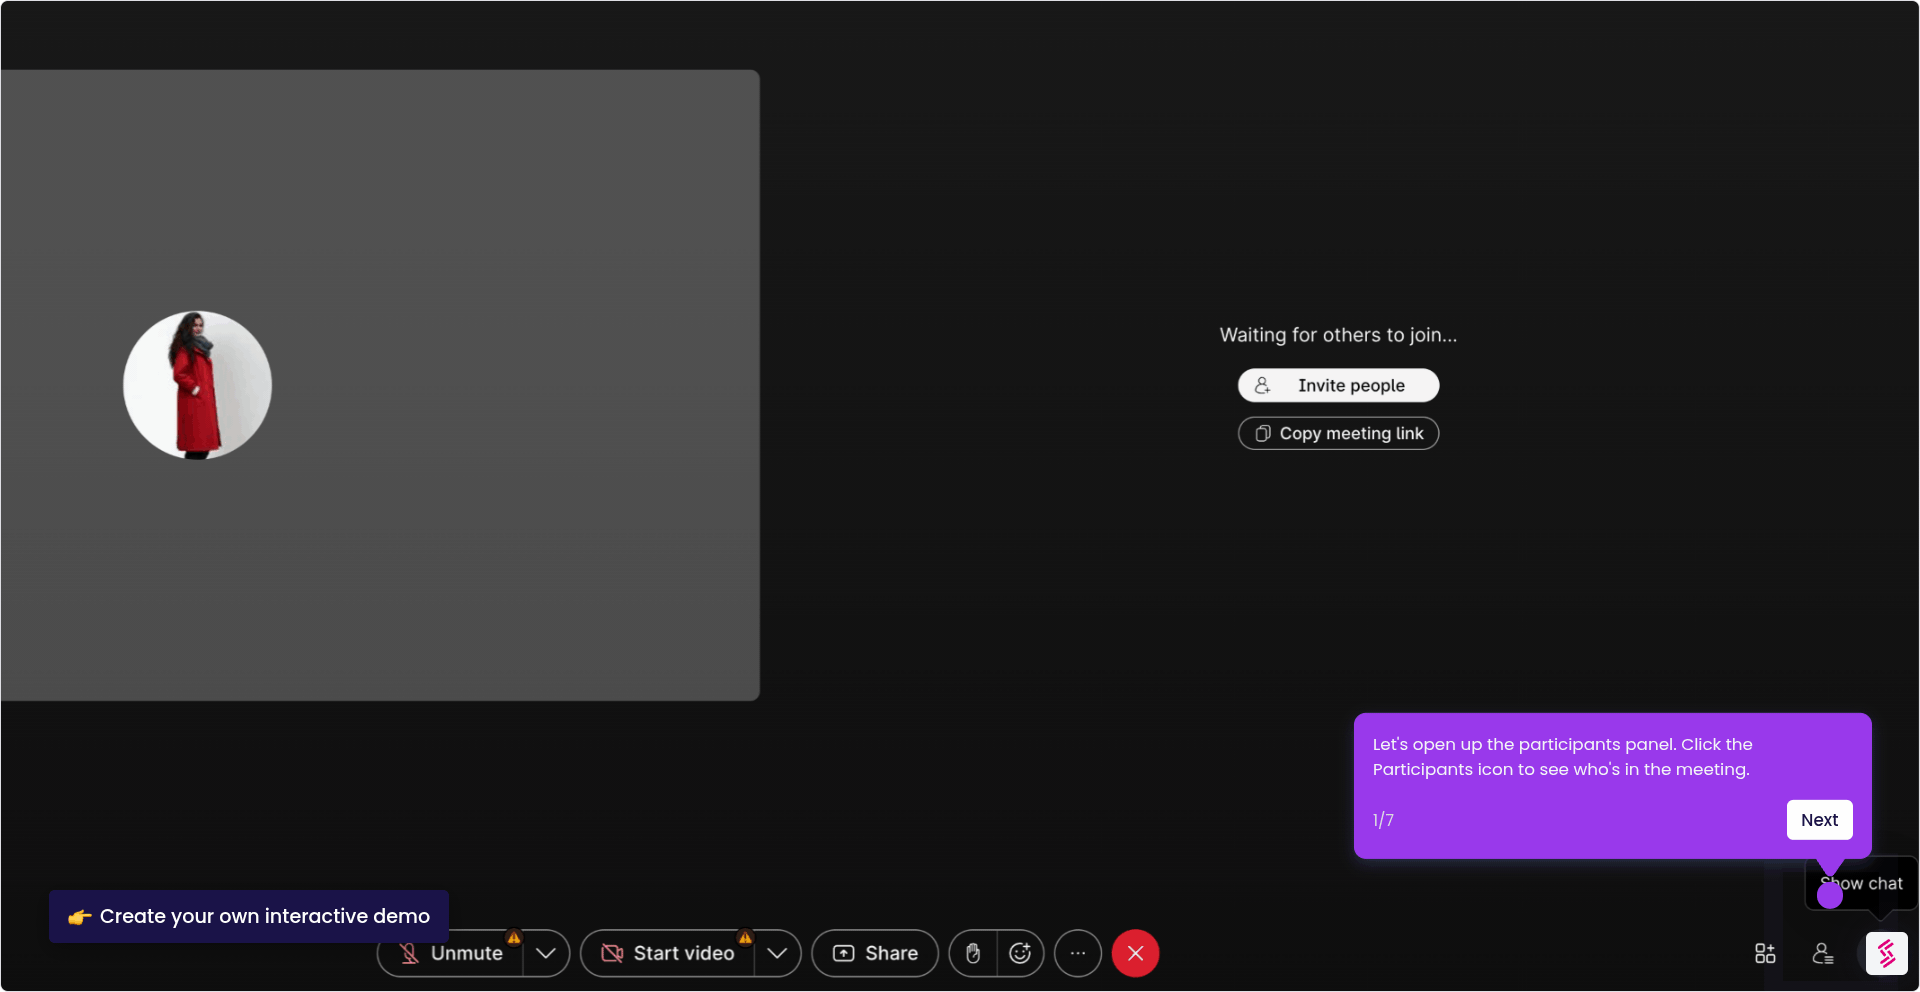Image resolution: width=1920 pixels, height=992 pixels.
Task: Expand audio options arrow next to Unmute
Action: [x=546, y=953]
